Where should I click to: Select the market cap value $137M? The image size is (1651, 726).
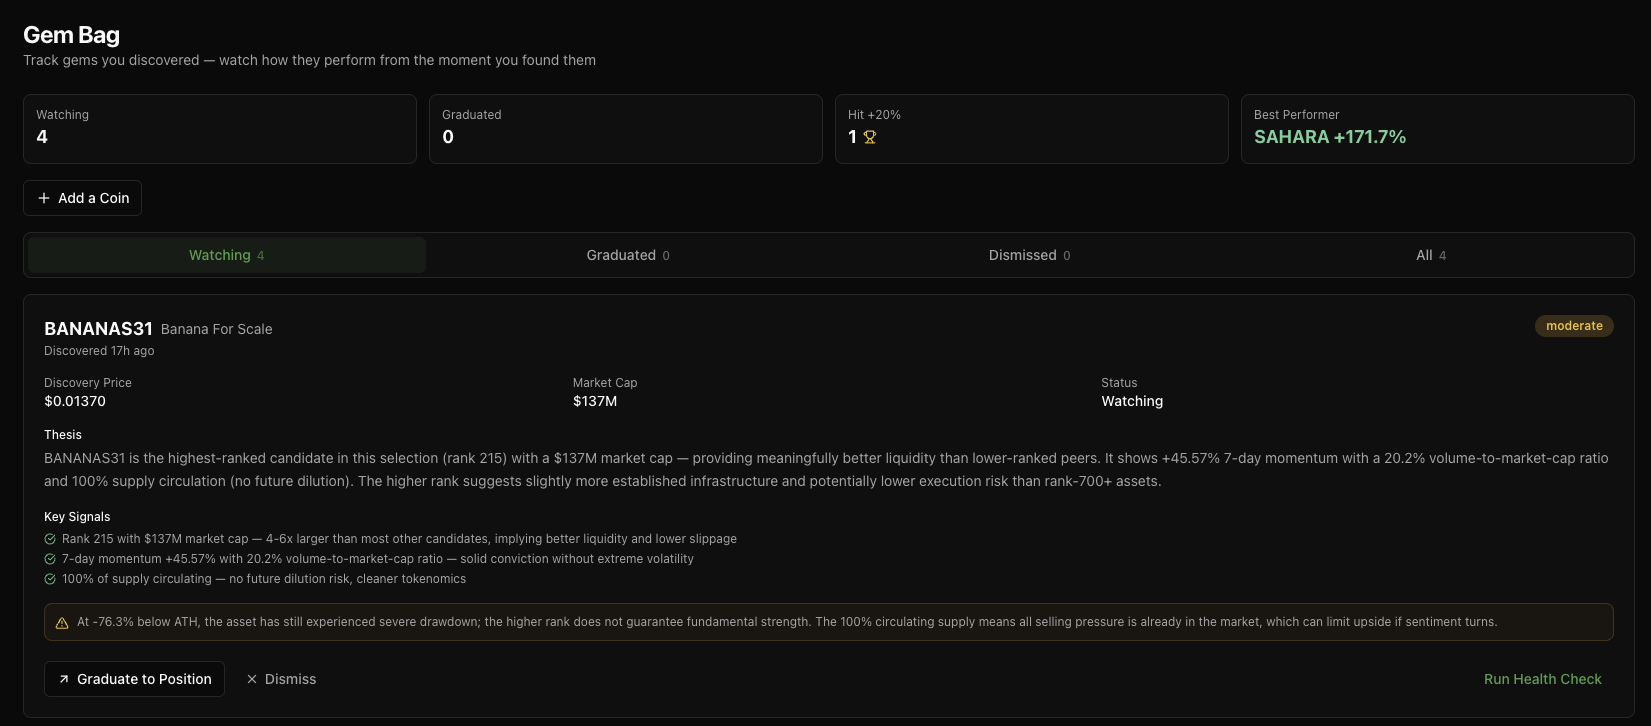(x=595, y=401)
